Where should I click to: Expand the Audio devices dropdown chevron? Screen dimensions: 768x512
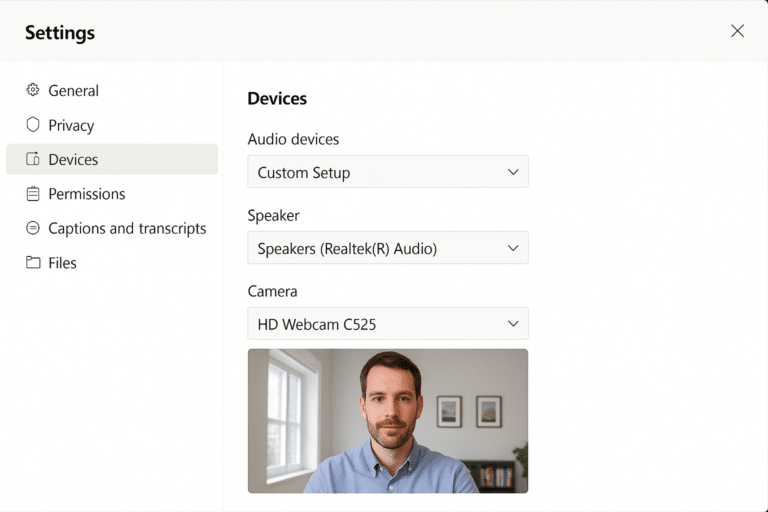click(x=513, y=172)
